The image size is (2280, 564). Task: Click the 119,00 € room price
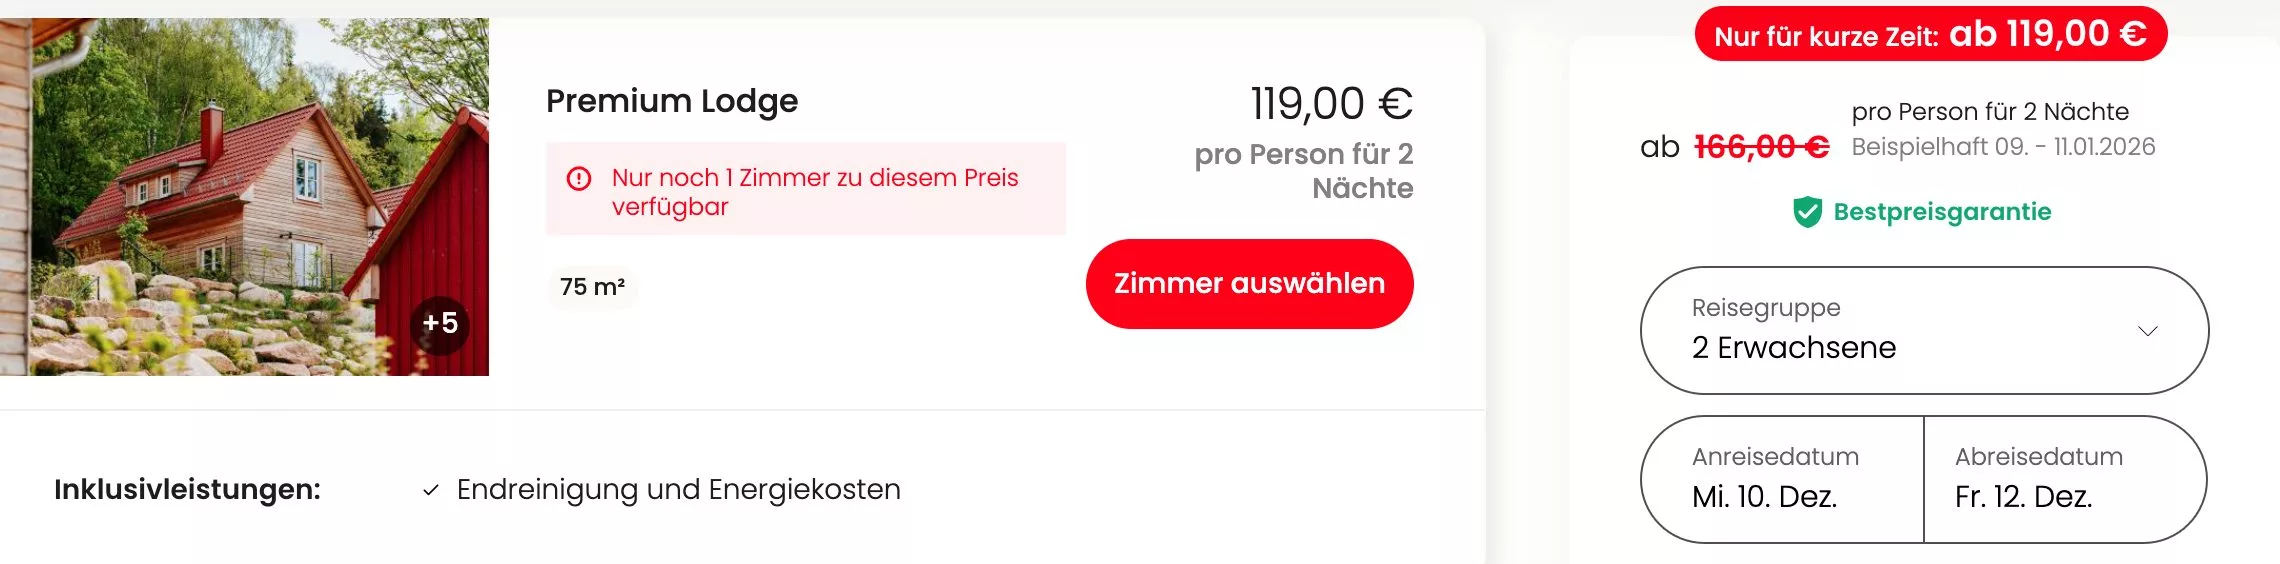[x=1331, y=103]
